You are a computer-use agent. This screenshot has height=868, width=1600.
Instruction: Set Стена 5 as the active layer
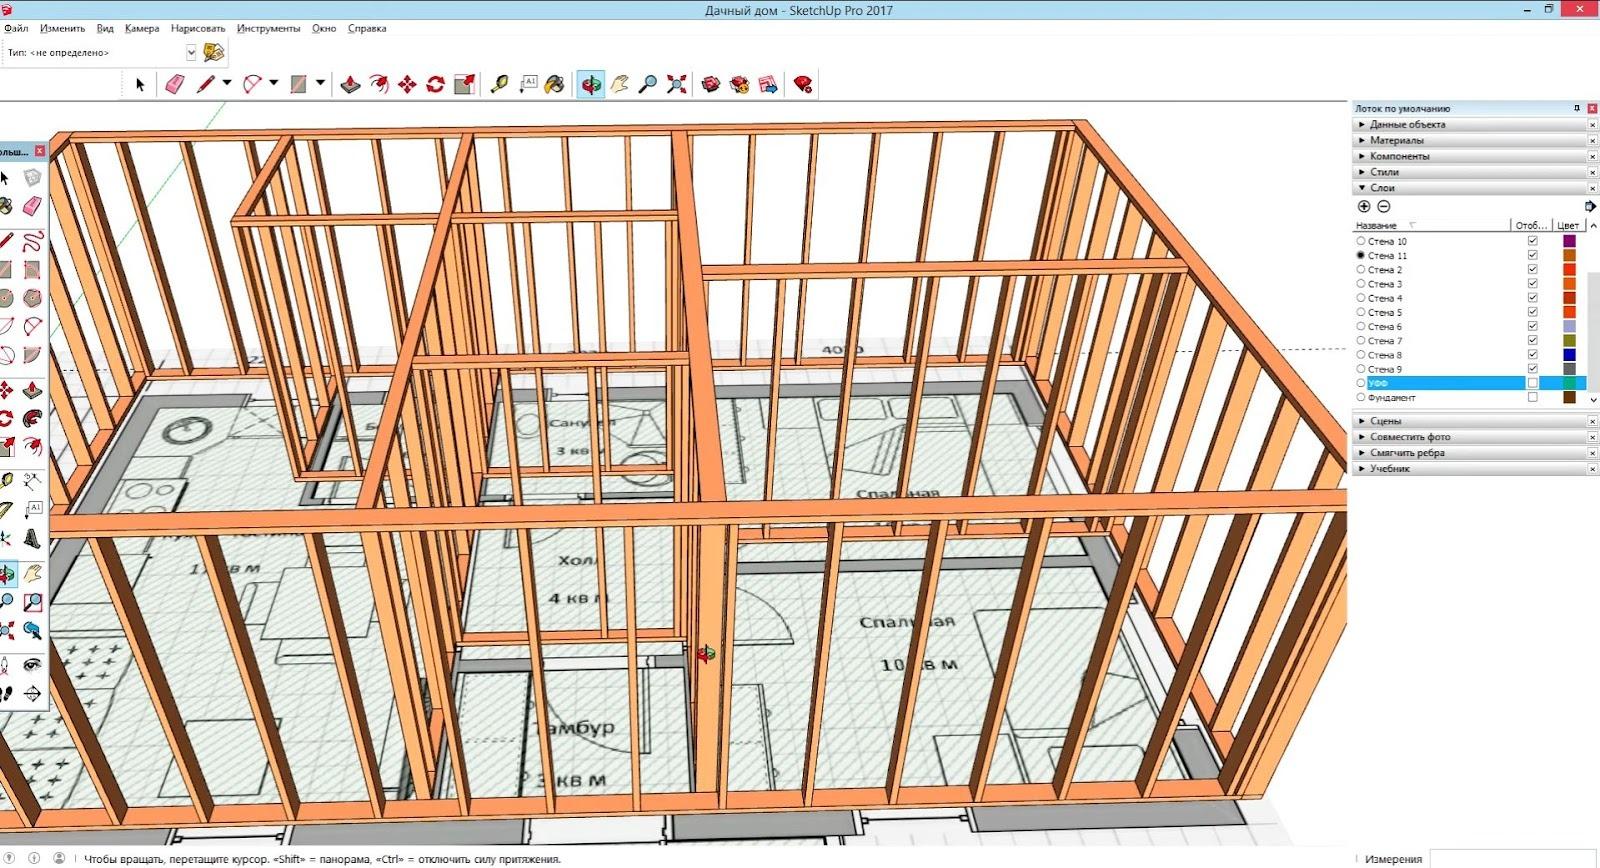pos(1360,312)
